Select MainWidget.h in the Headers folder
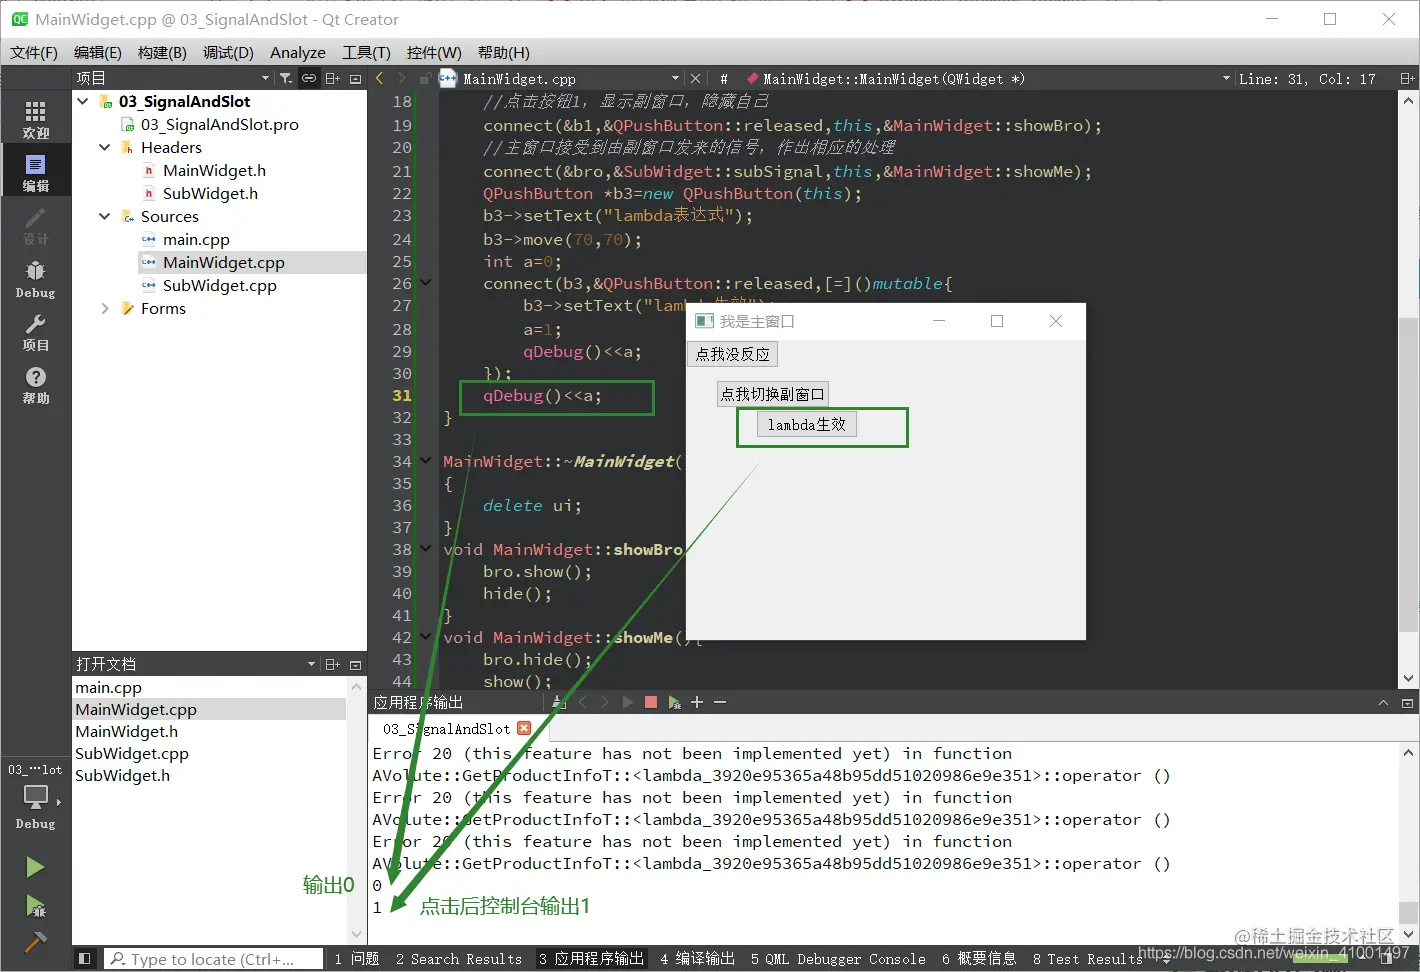The image size is (1420, 972). 214,170
